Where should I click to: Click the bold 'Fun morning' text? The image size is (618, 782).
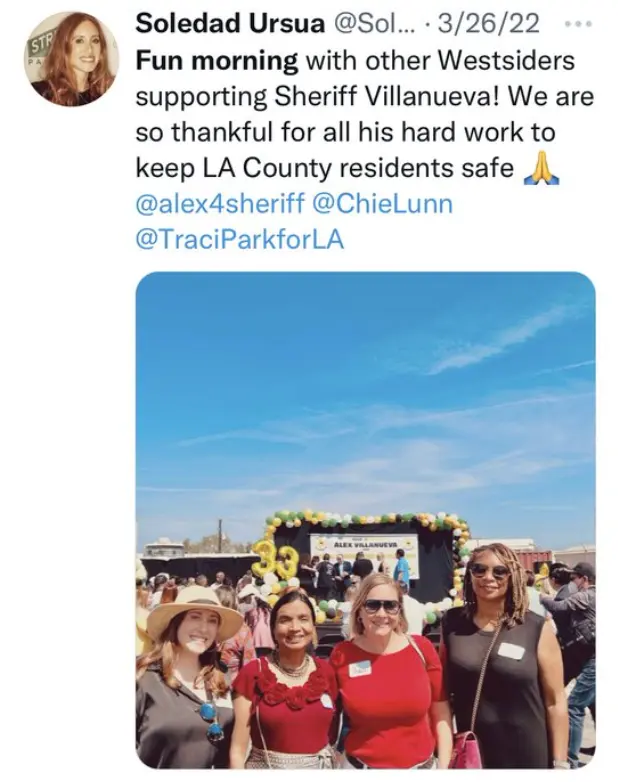coord(217,61)
